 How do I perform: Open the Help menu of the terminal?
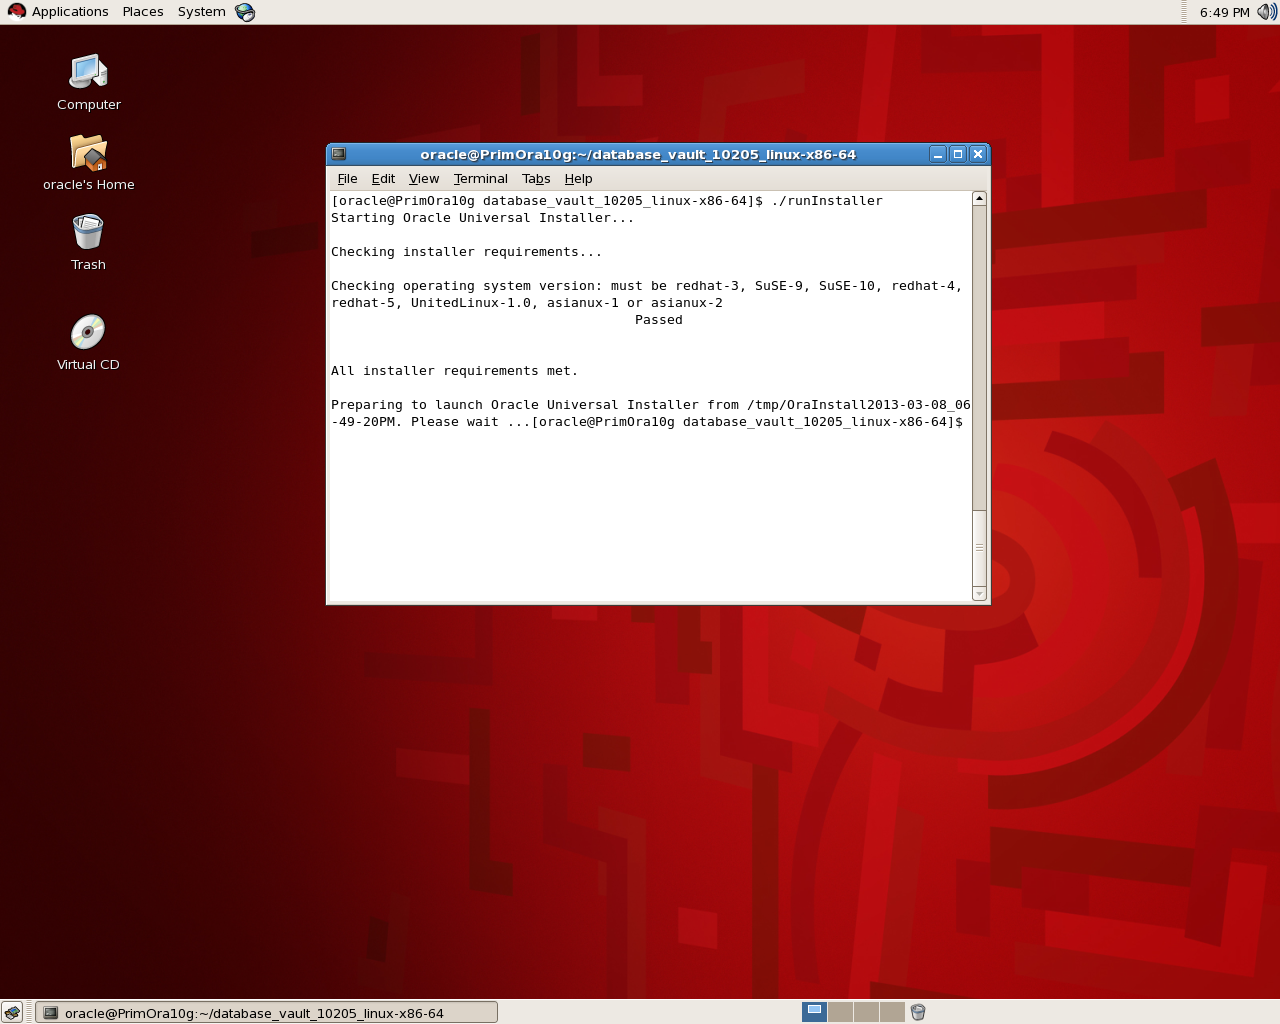pos(578,178)
